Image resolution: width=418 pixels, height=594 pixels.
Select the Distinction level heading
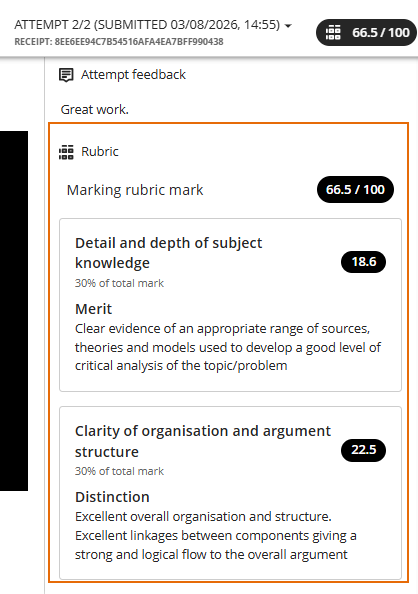pos(112,497)
